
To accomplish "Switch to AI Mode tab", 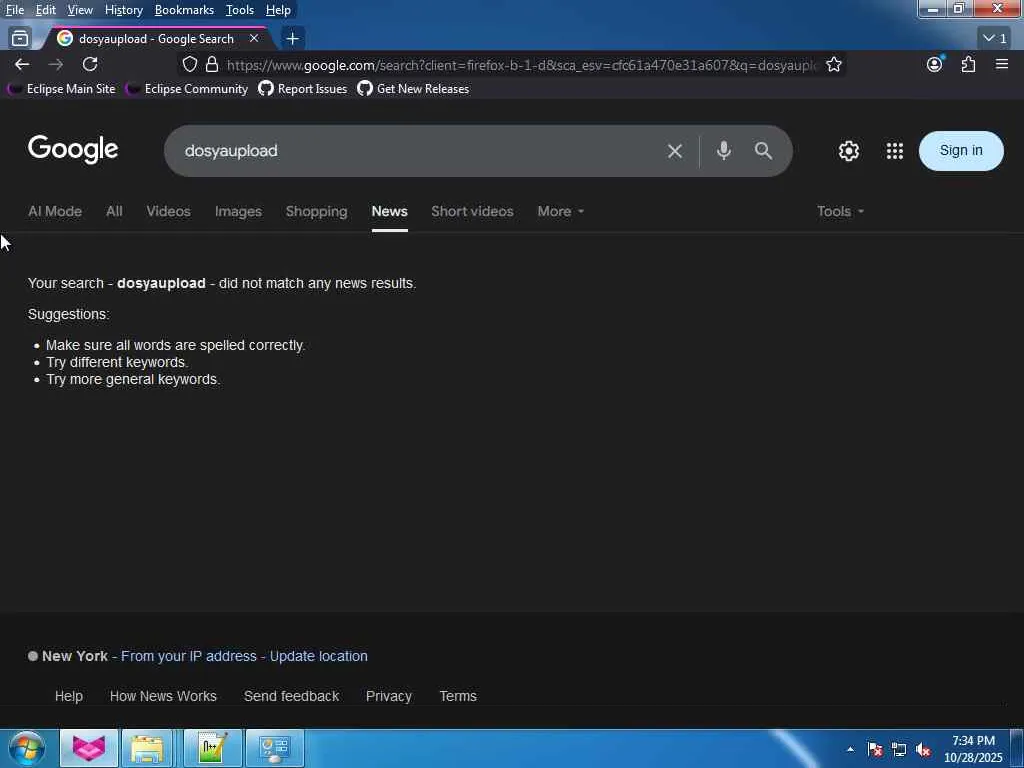I will (x=55, y=212).
